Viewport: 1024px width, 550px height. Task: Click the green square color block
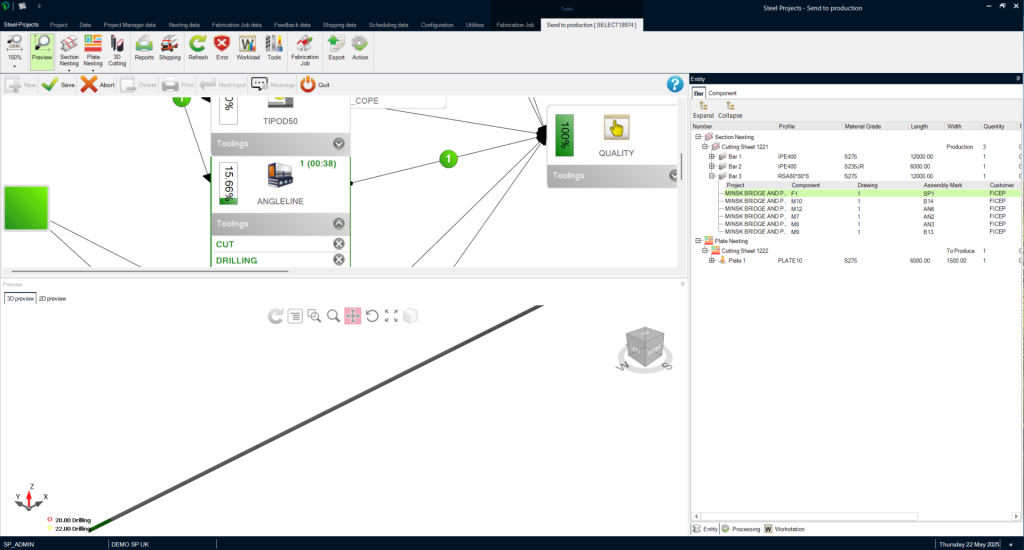click(26, 208)
